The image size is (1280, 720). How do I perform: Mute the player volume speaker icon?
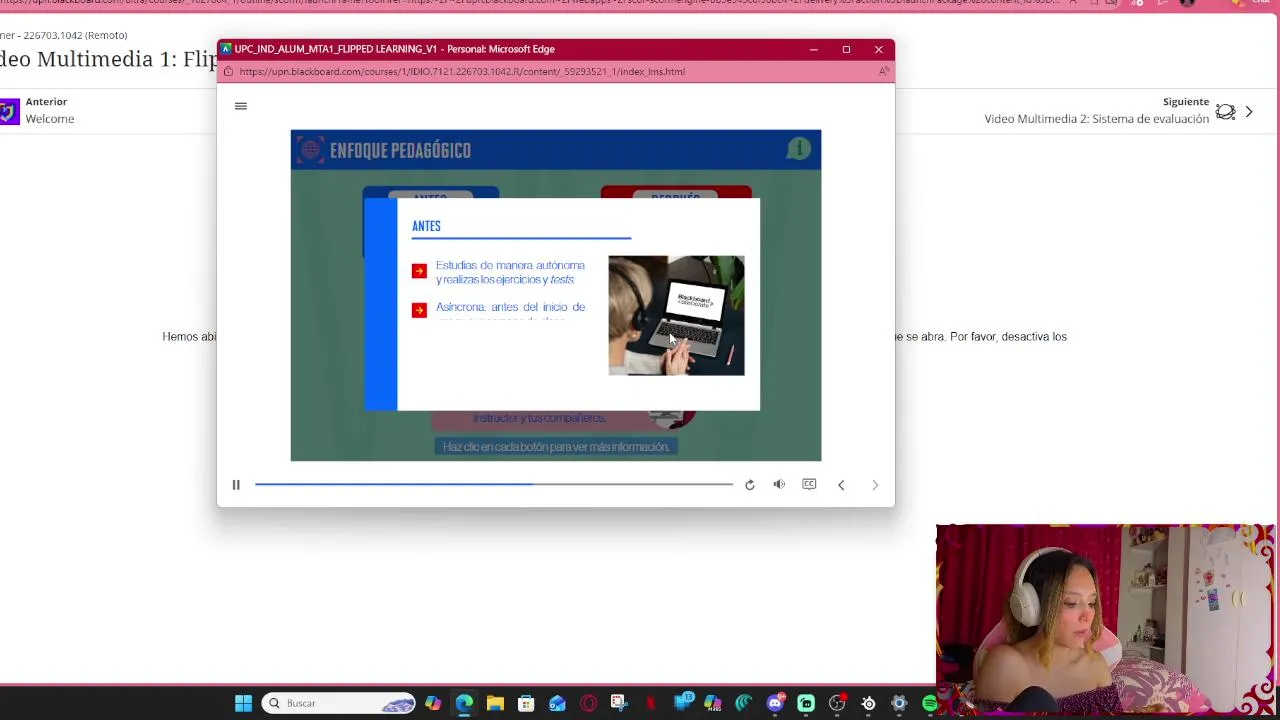tap(779, 484)
